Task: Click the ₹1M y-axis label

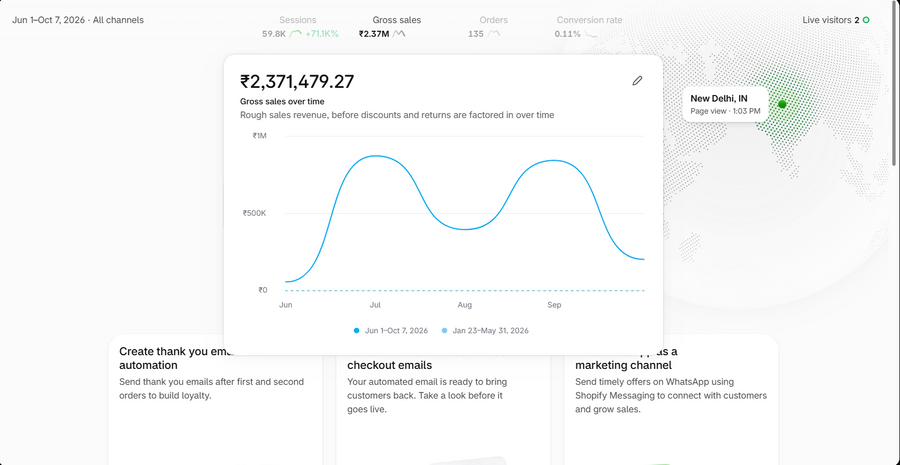Action: click(259, 136)
